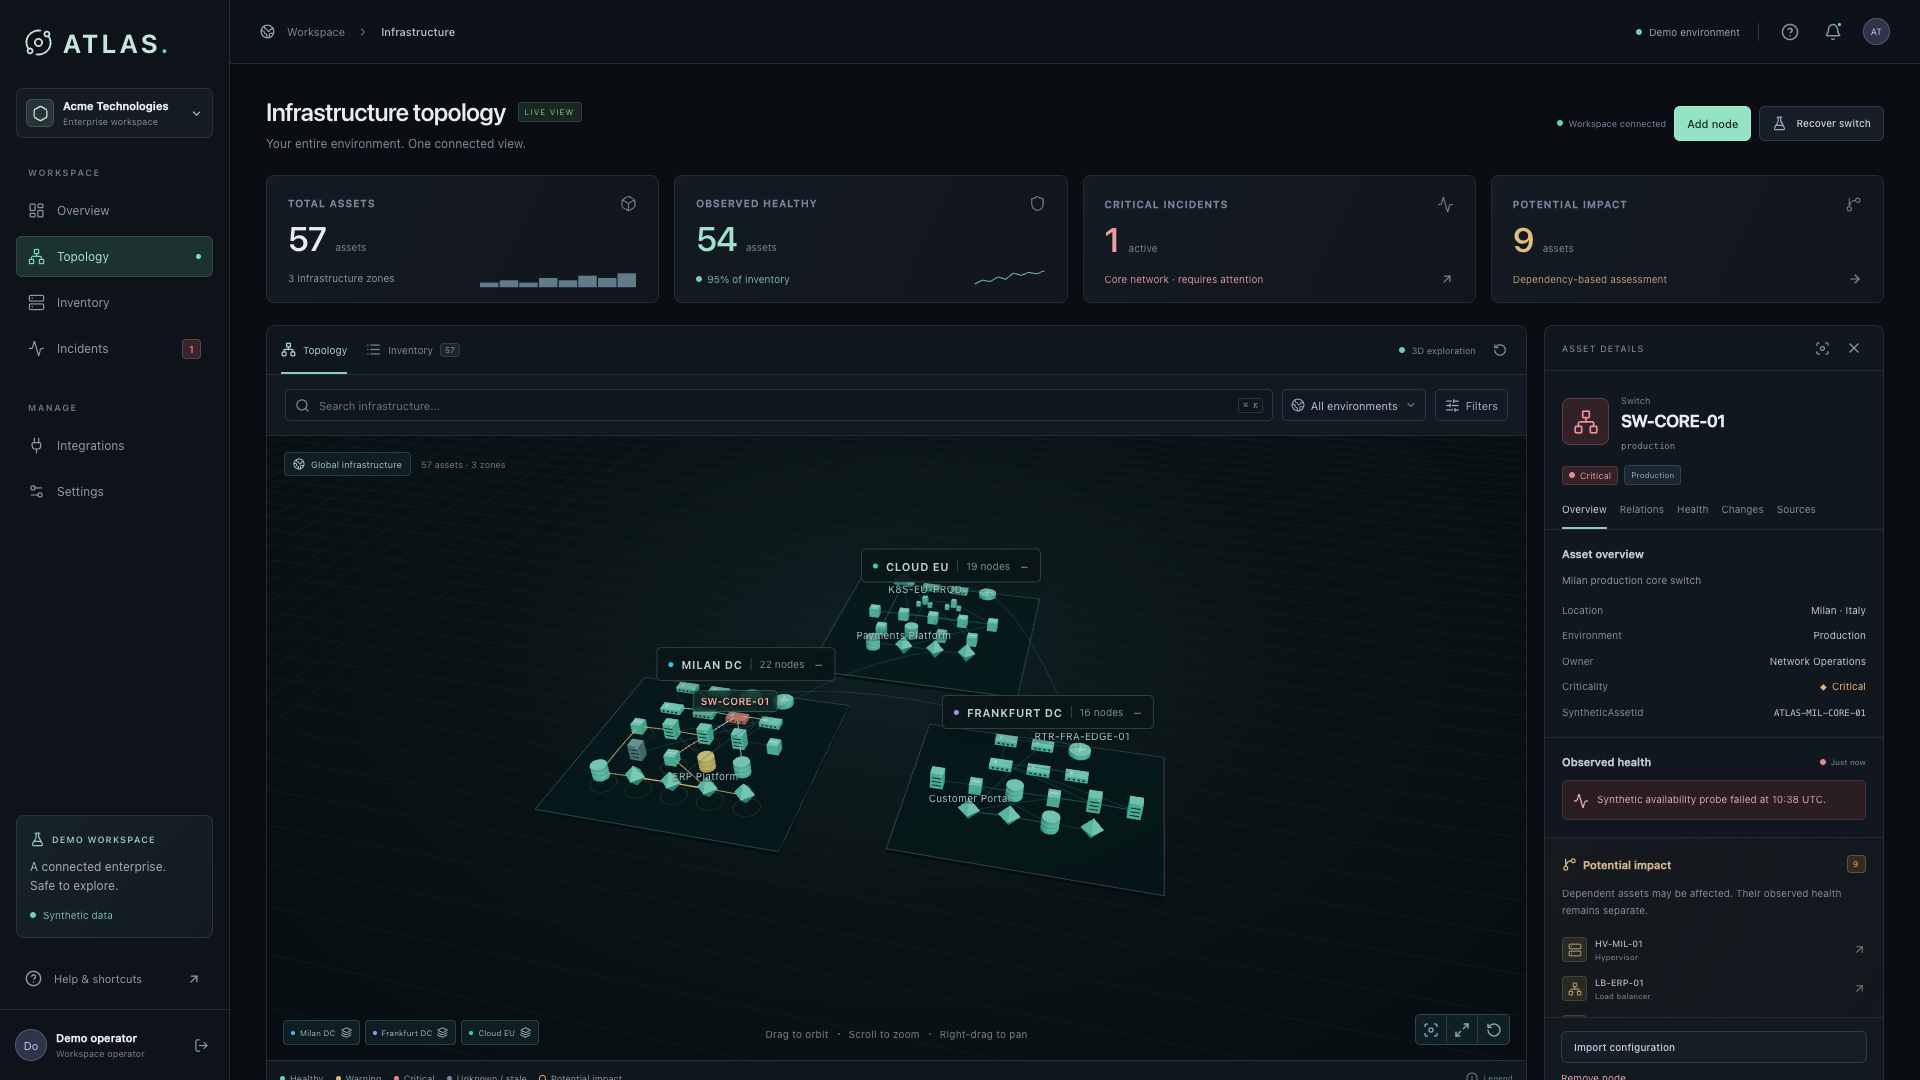Open the HV-MIL-01 hypervisor arrow link

pyautogui.click(x=1859, y=950)
